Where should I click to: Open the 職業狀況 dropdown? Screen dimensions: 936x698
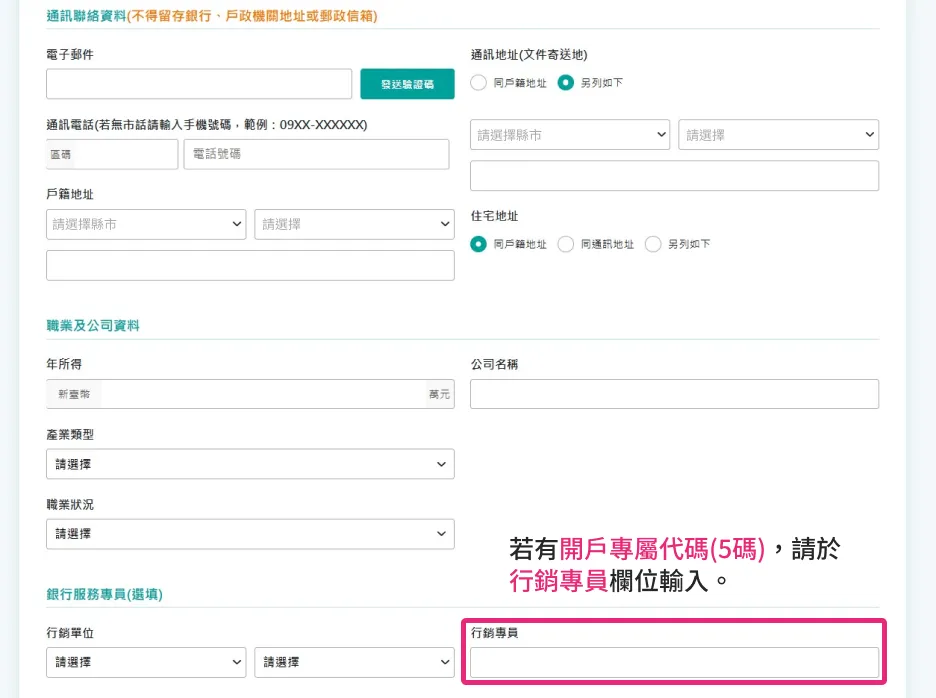tap(250, 533)
